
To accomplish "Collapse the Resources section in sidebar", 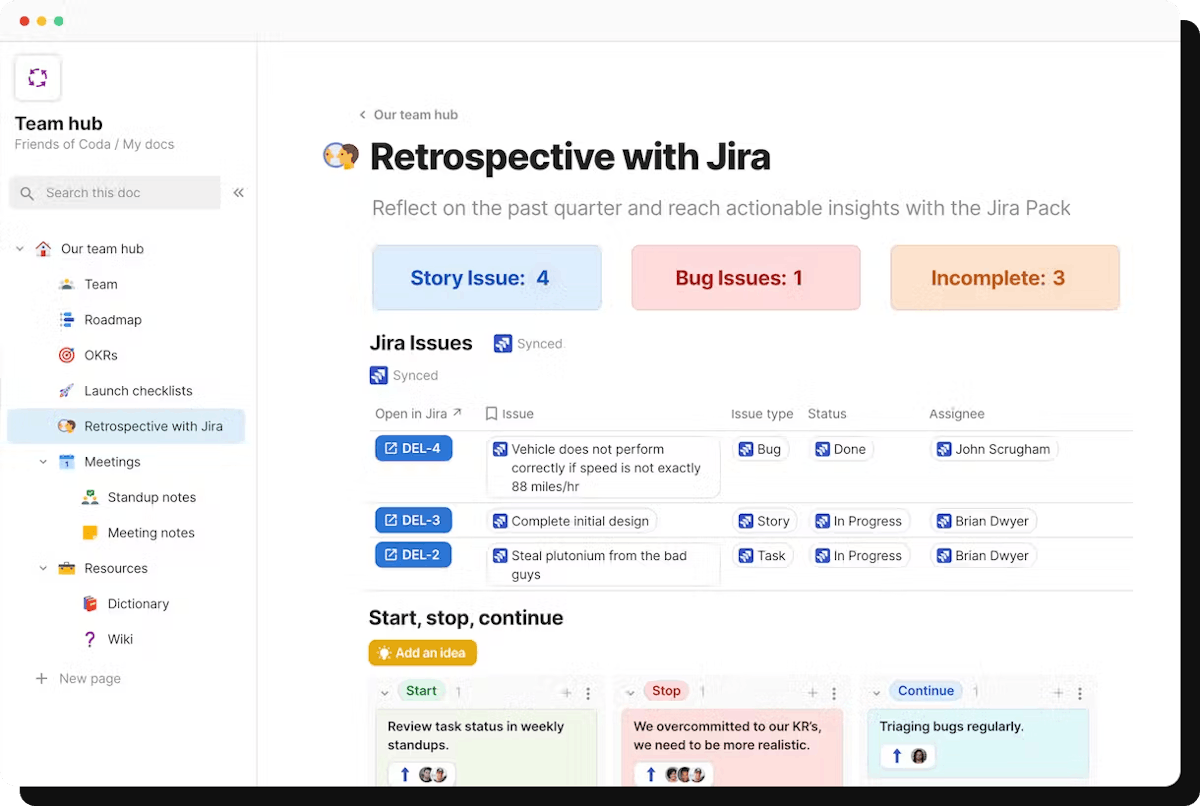I will [x=43, y=568].
